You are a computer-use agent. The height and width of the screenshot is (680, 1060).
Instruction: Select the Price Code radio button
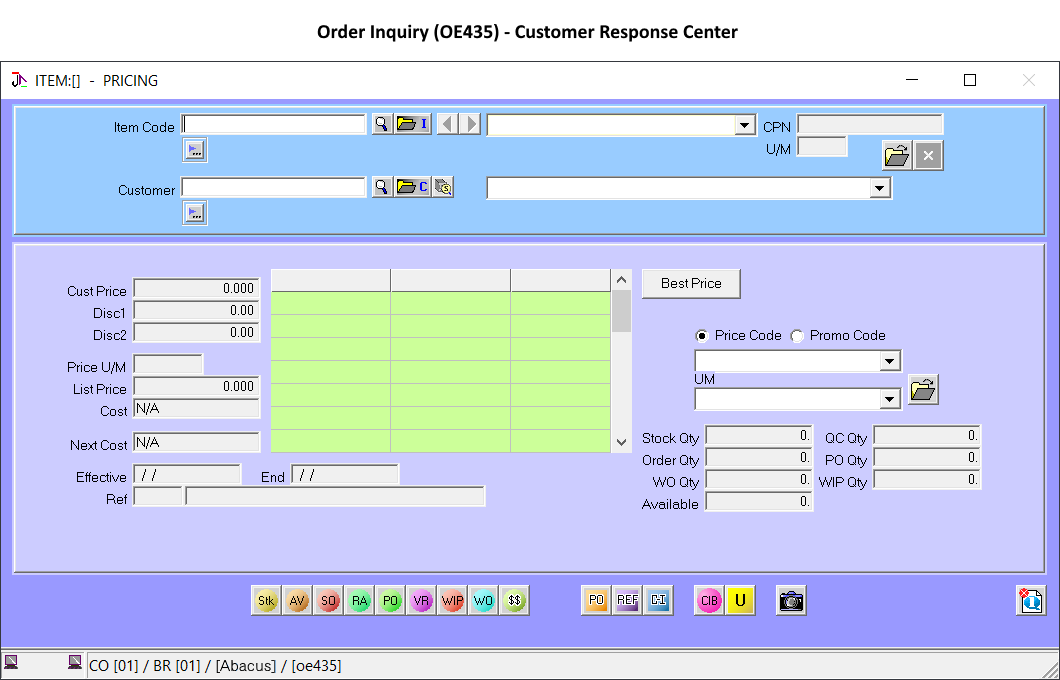click(704, 335)
